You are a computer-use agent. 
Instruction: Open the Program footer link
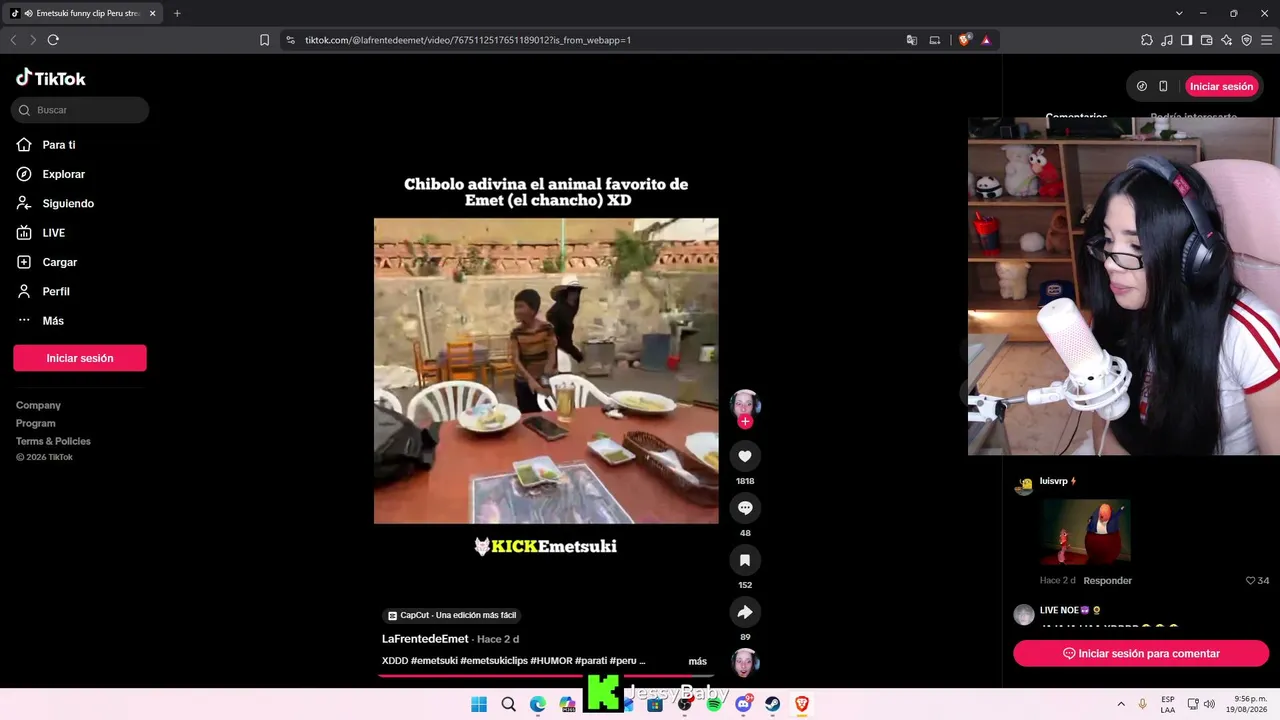[x=36, y=423]
